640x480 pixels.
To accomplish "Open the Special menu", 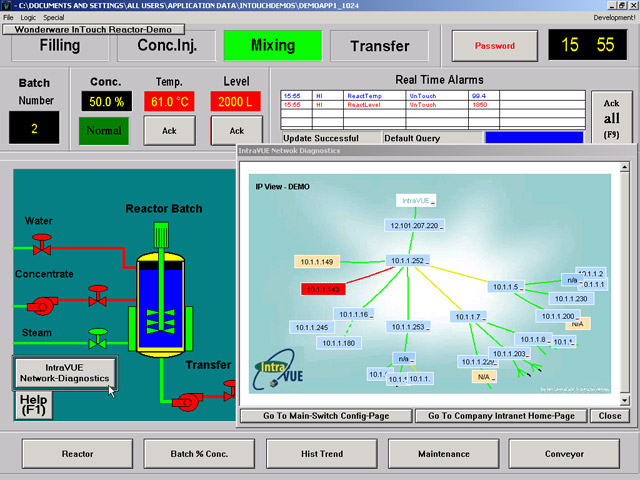I will tap(53, 18).
